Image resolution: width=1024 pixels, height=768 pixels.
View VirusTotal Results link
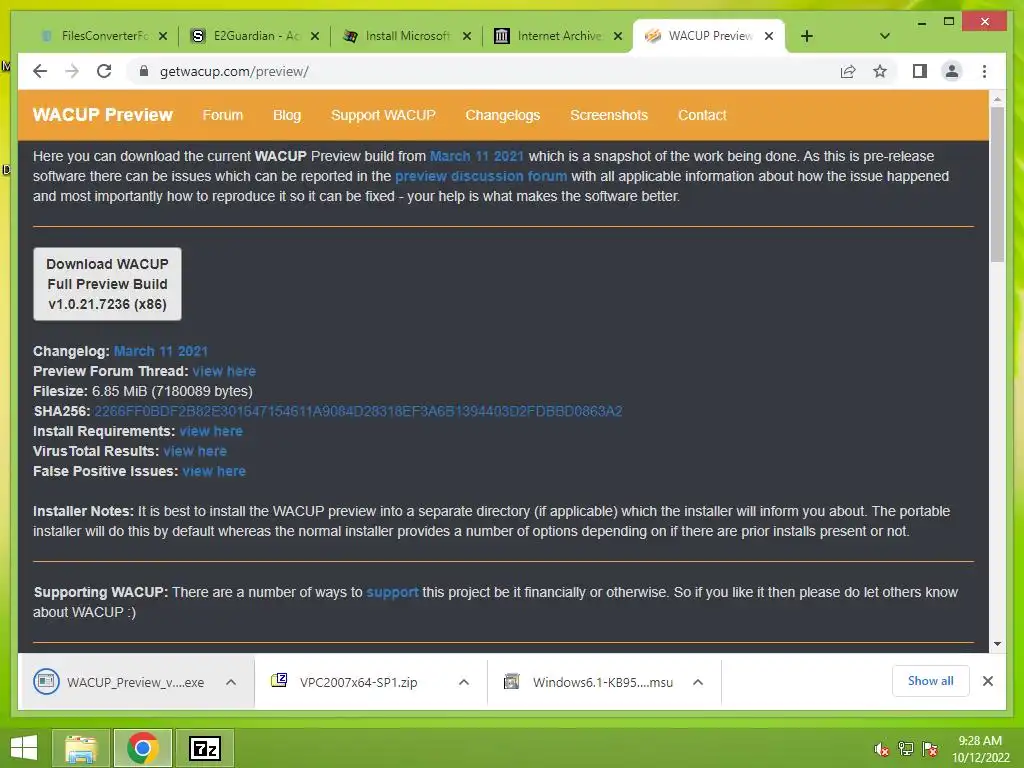click(195, 451)
